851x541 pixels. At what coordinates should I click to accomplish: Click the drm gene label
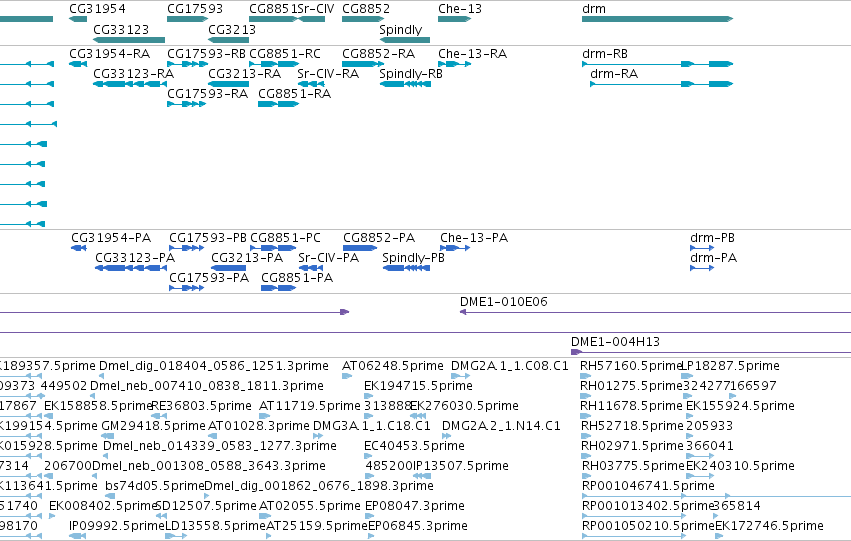point(594,9)
